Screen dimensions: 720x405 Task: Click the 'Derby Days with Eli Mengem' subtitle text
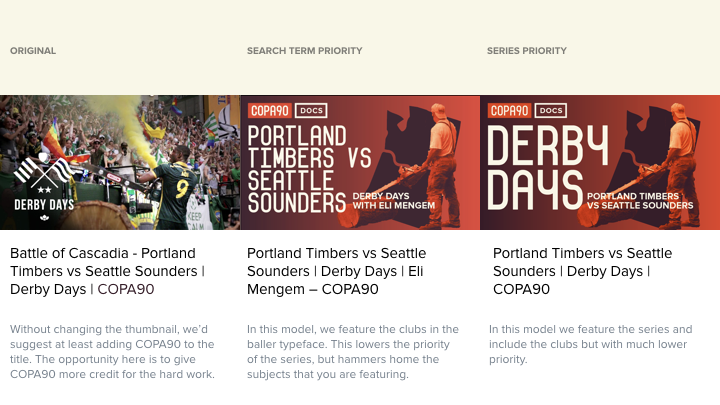[394, 201]
